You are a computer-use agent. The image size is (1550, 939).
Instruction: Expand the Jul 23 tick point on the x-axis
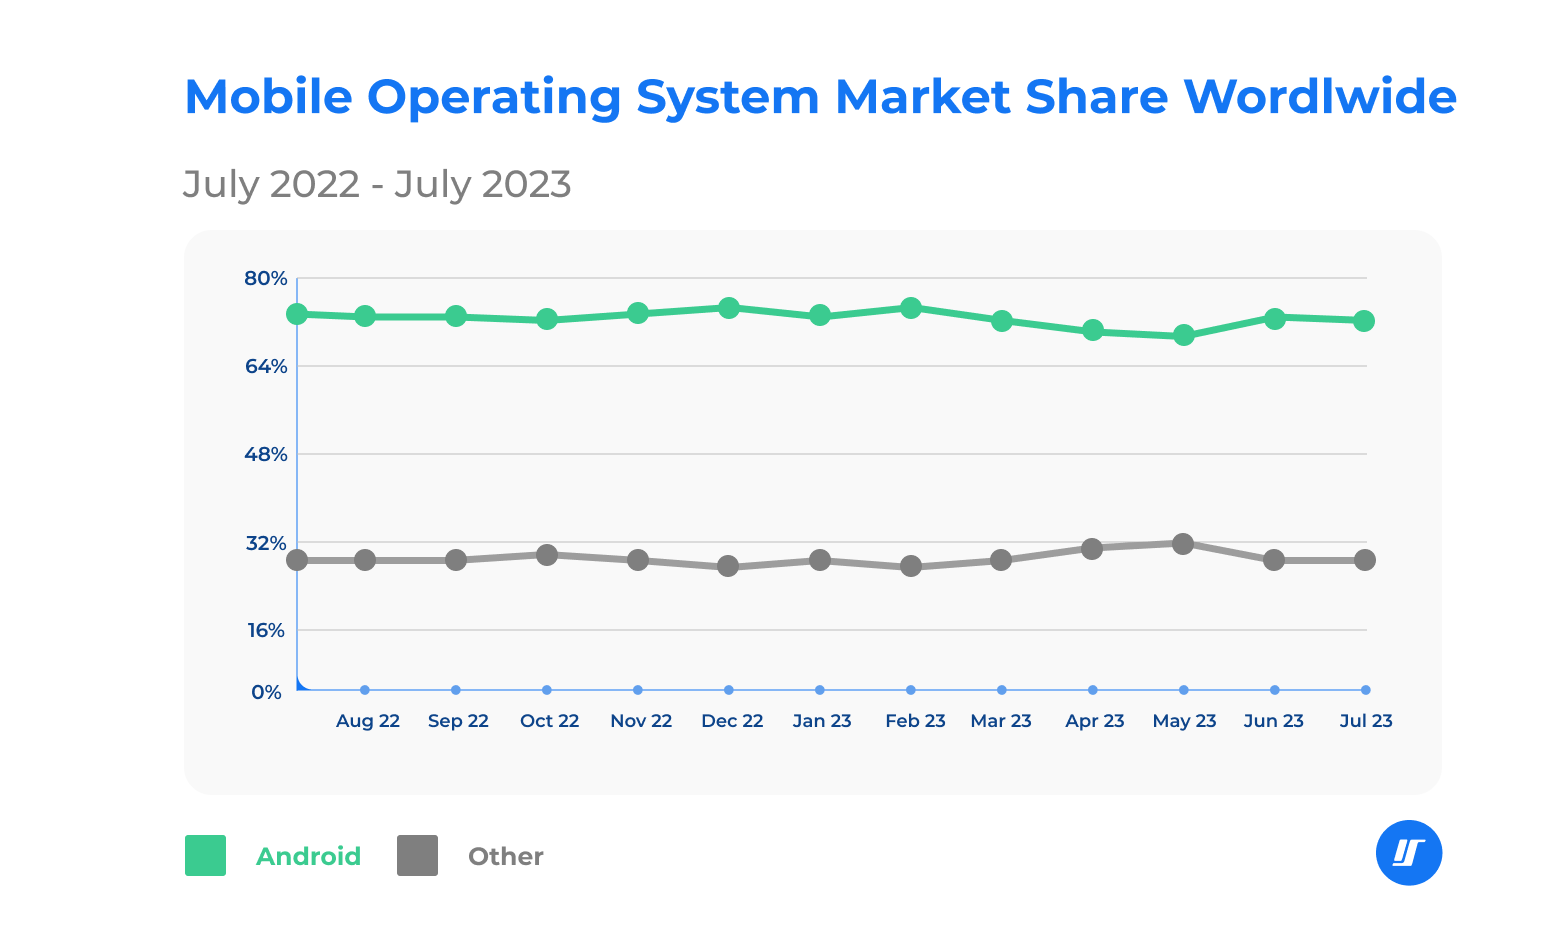pyautogui.click(x=1365, y=689)
